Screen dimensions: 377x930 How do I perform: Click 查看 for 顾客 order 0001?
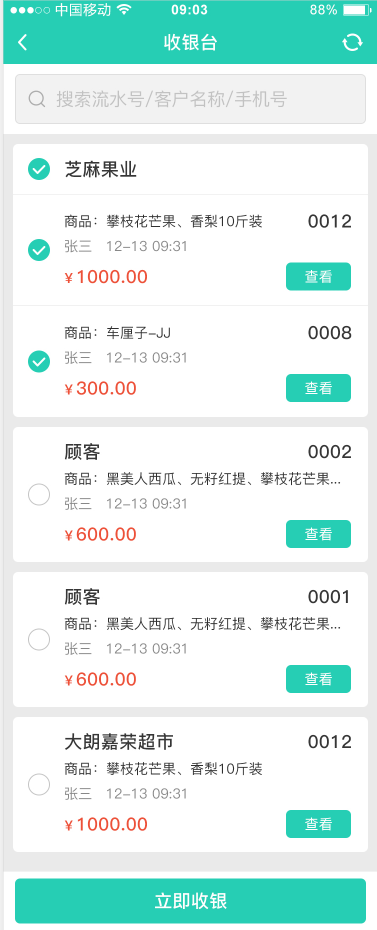[318, 679]
